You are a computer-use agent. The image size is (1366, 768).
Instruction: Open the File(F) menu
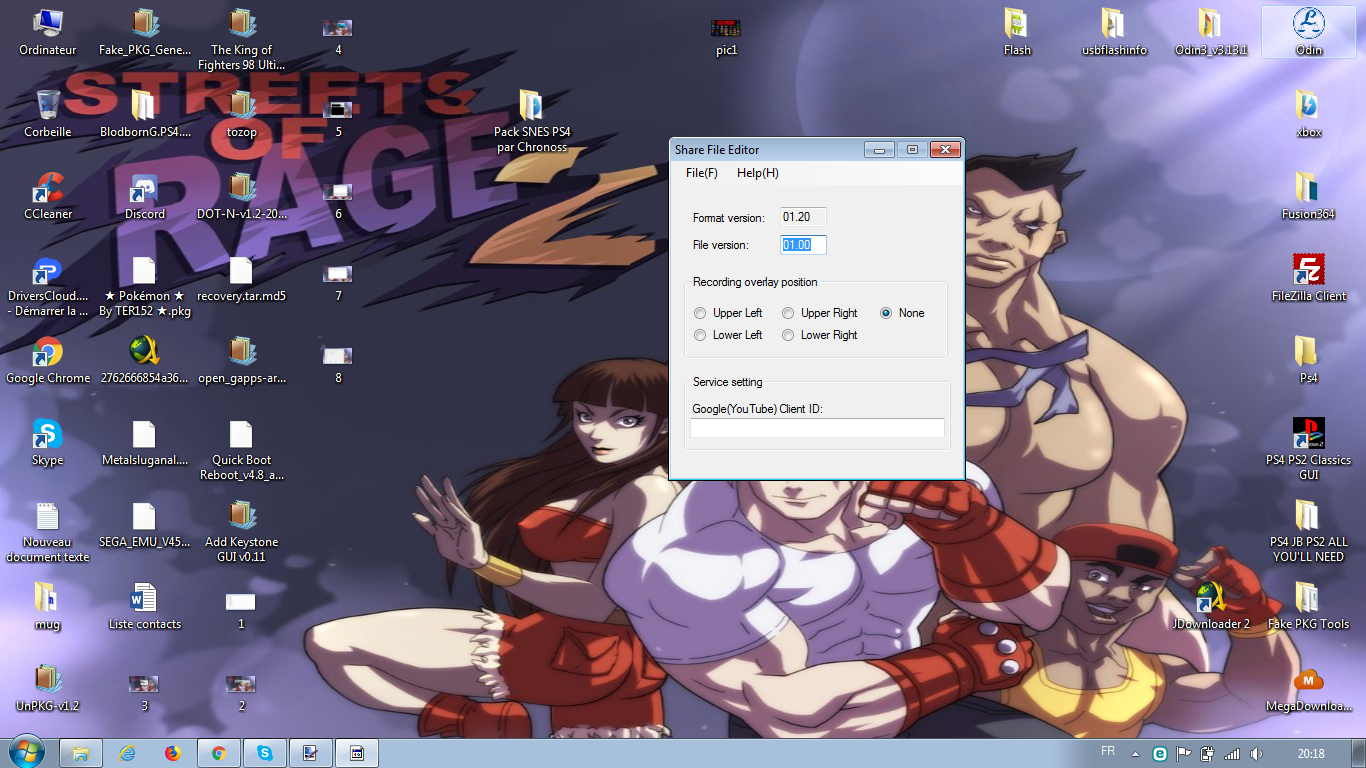(701, 173)
